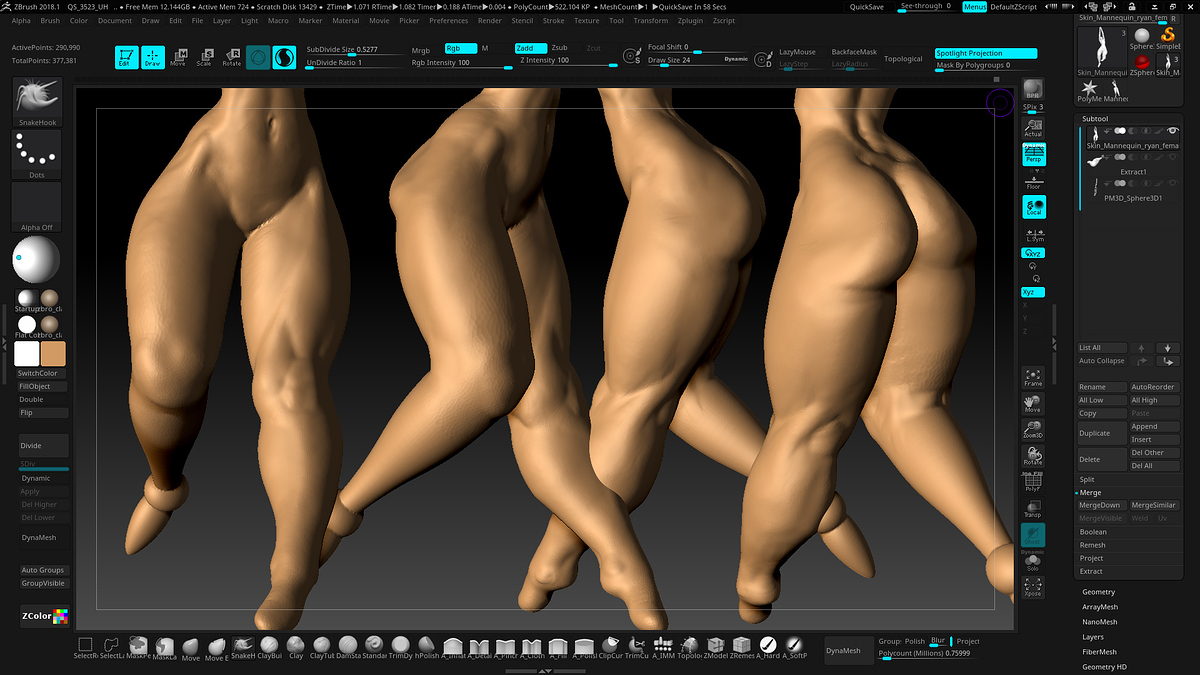
Task: Open the Brush menu
Action: (50, 20)
